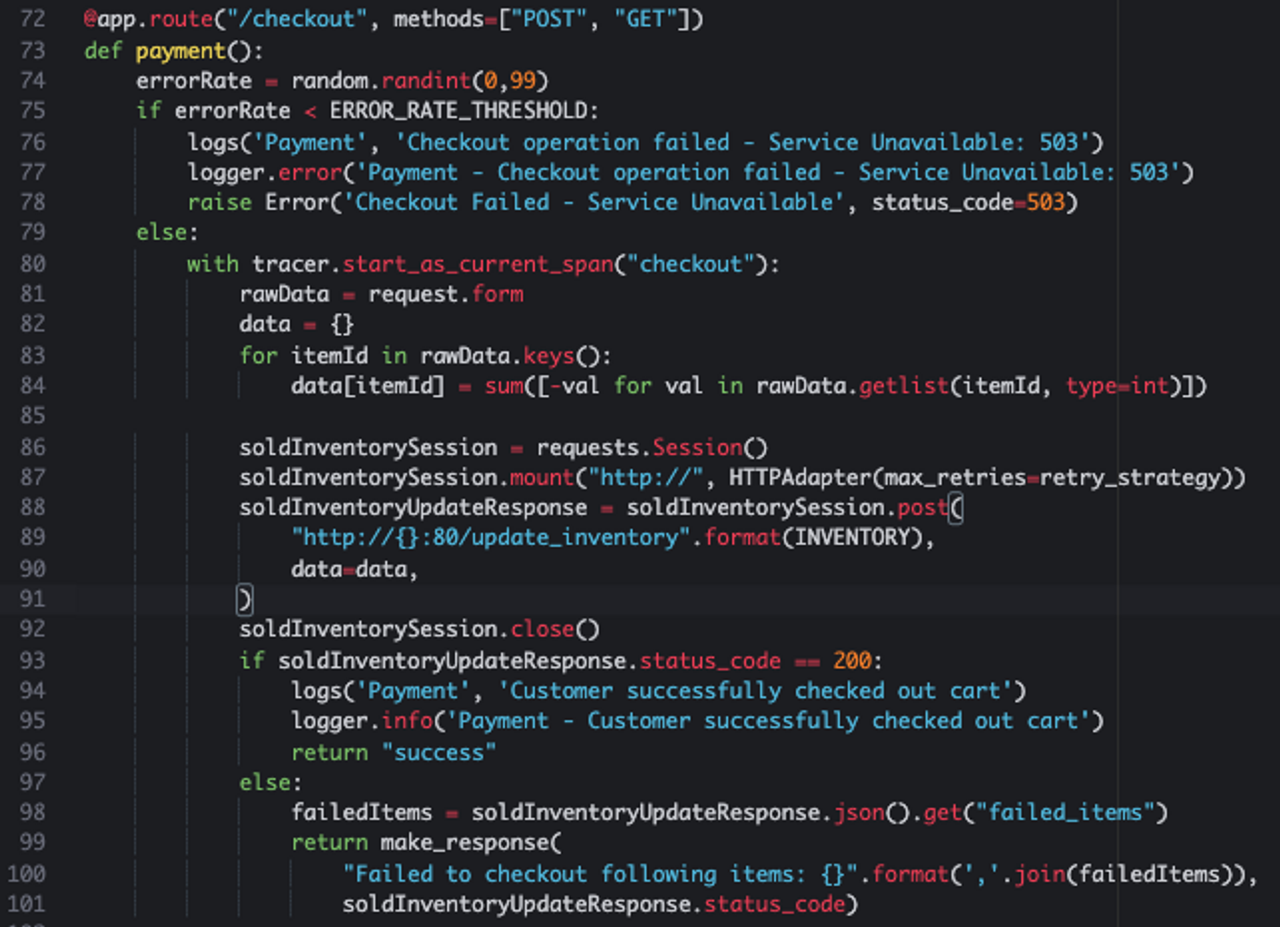Screen dimensions: 1280x927
Task: Click 'HTTPAdapter(max_retries=retry_strategy)' text
Action: pyautogui.click(x=981, y=477)
